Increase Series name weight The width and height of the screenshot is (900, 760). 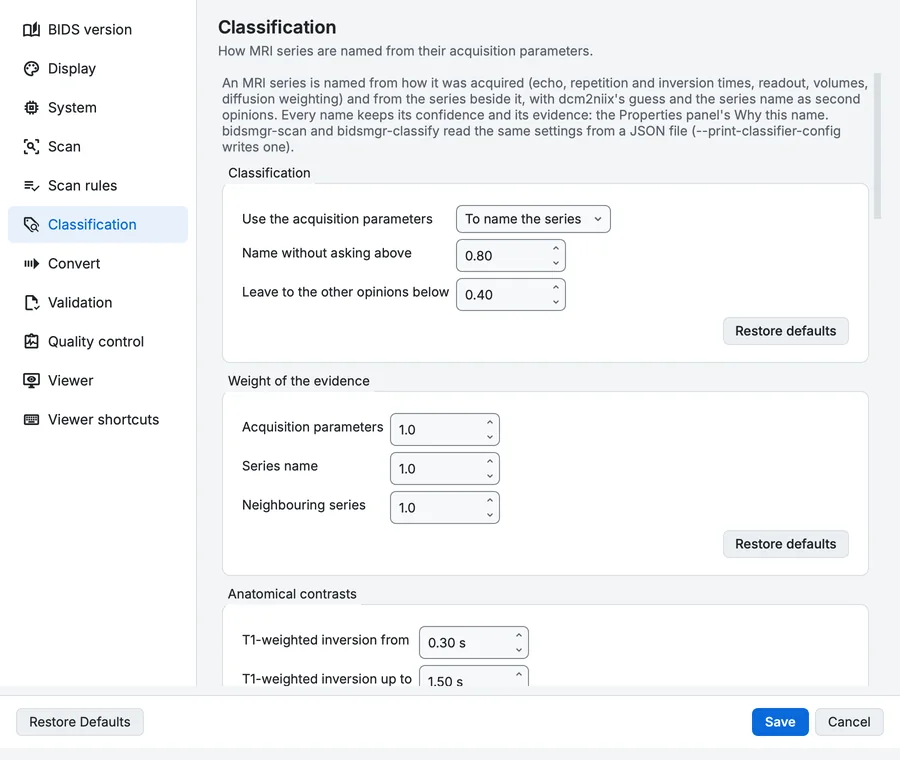490,462
